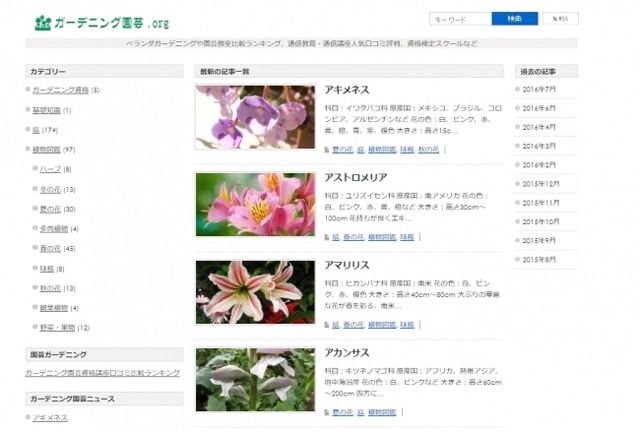Image resolution: width=640 pixels, height=431 pixels.
Task: Open the 秋の花 (13) sidebar subcategory
Action: (x=50, y=289)
